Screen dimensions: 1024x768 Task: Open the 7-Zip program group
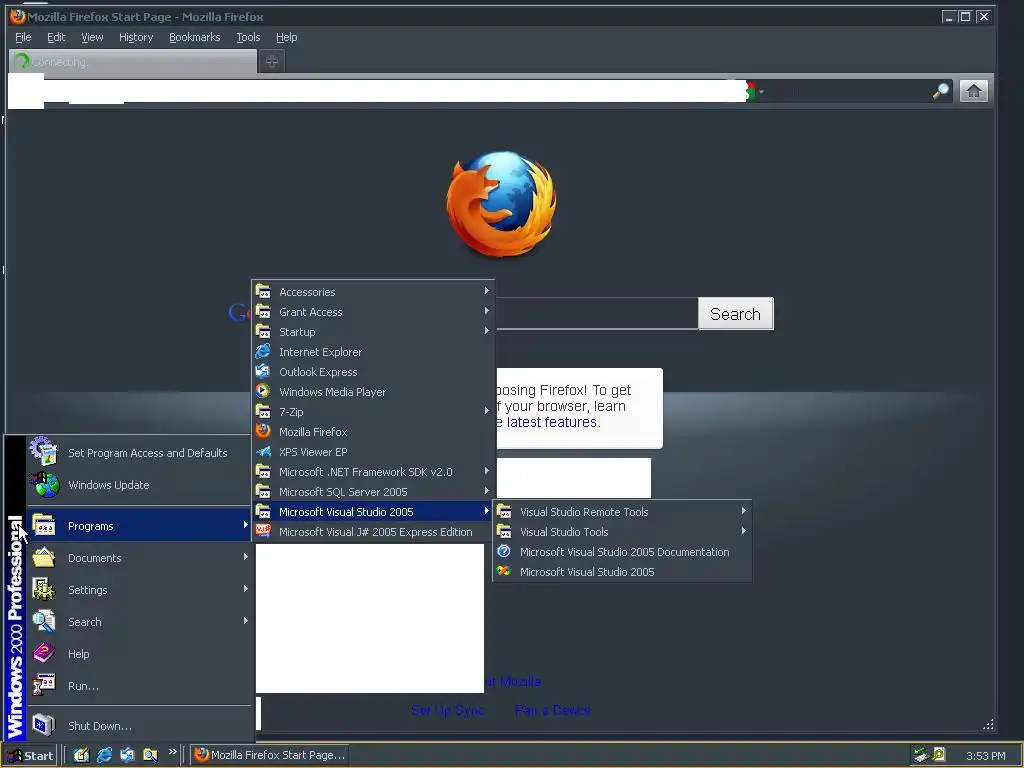[373, 412]
